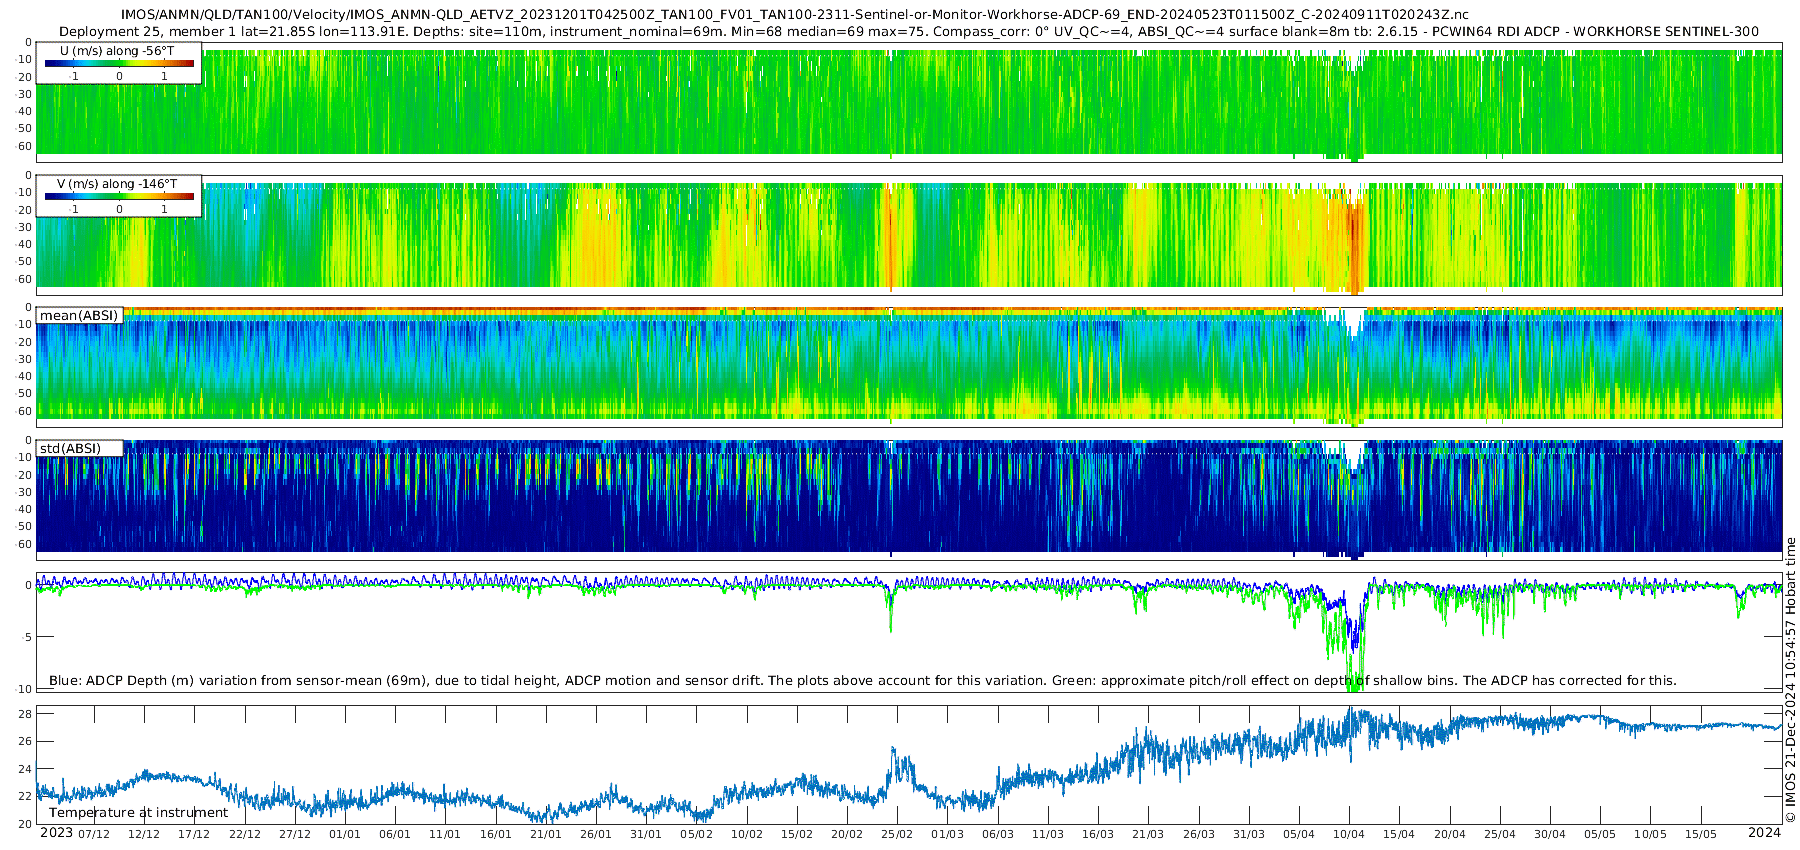Click the 'std(ABSI)' panel label
This screenshot has height=850, width=1800.
point(71,449)
